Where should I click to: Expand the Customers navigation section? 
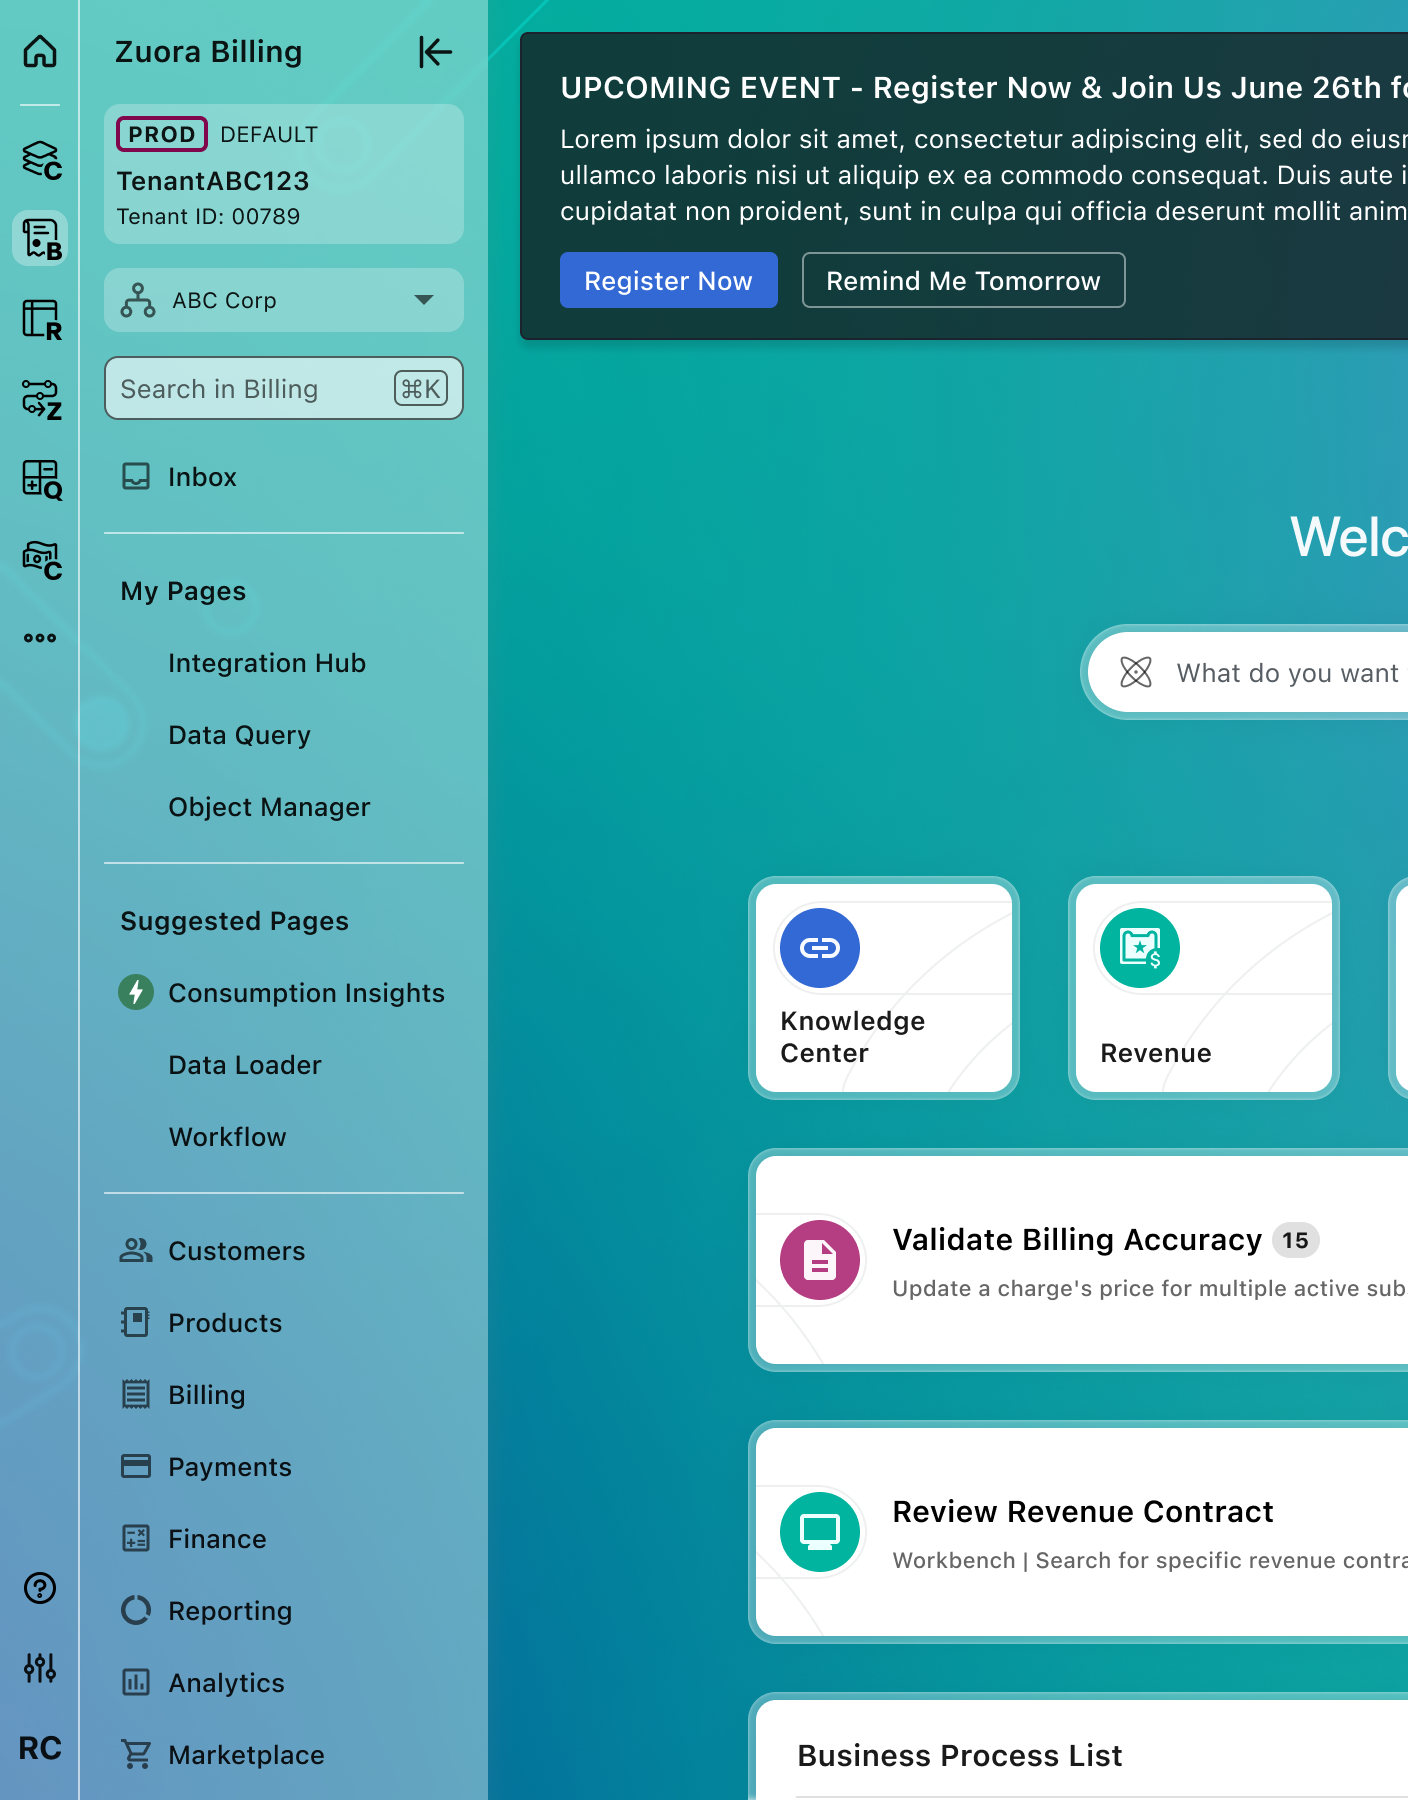point(236,1251)
